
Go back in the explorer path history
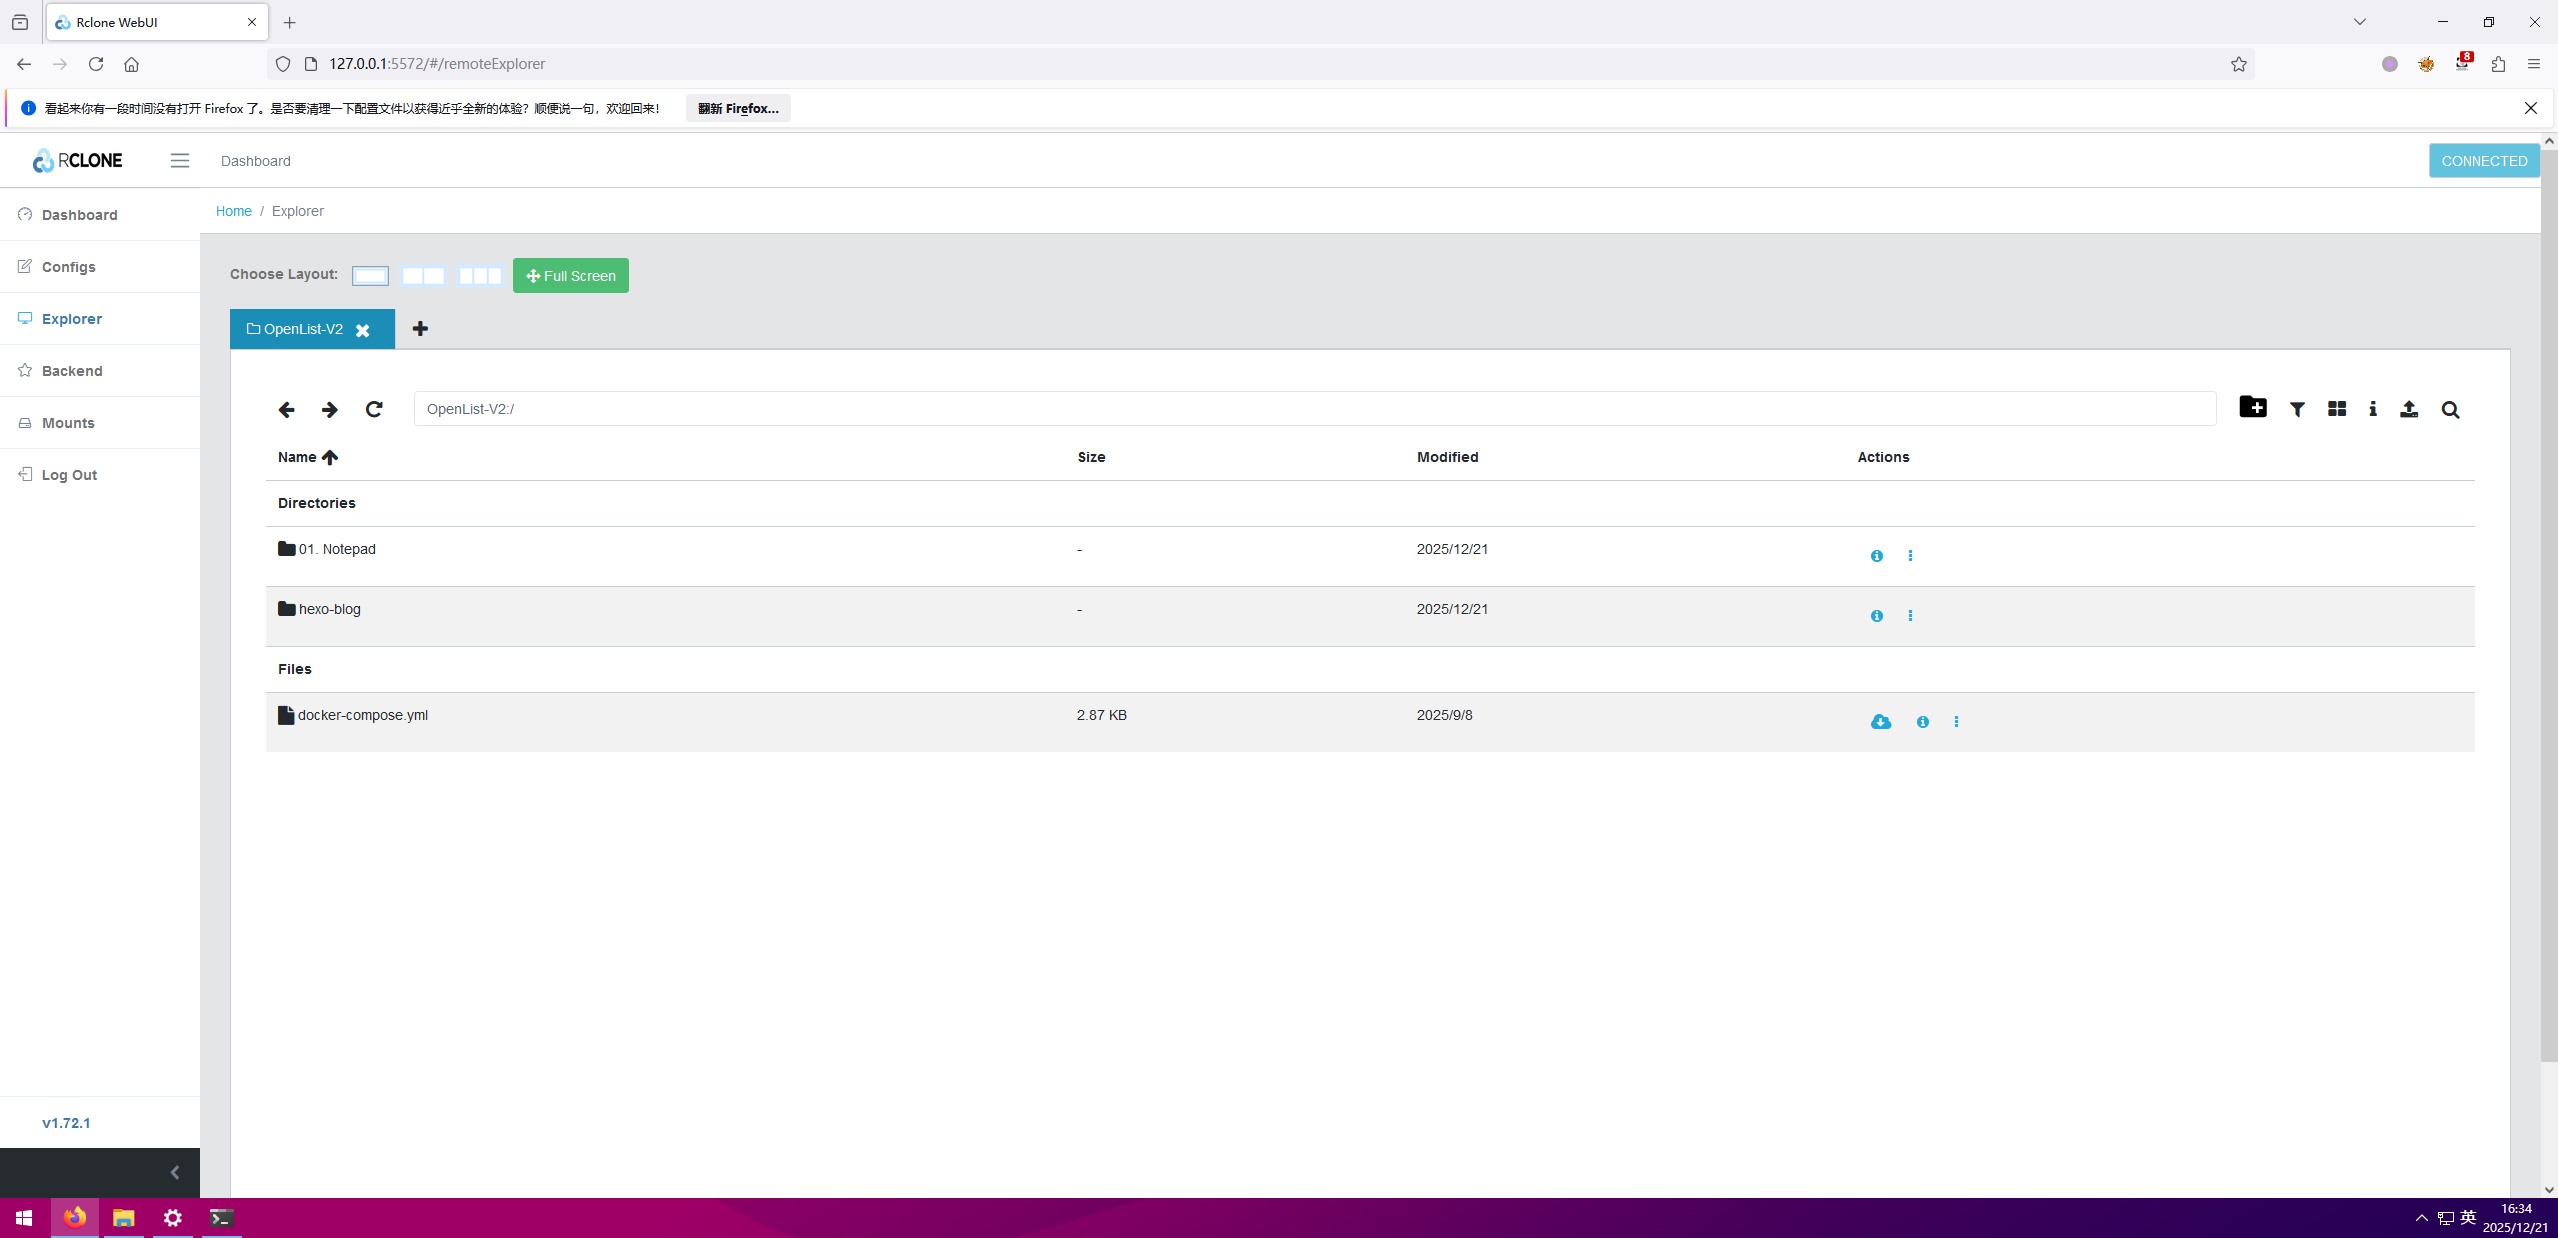[x=287, y=409]
